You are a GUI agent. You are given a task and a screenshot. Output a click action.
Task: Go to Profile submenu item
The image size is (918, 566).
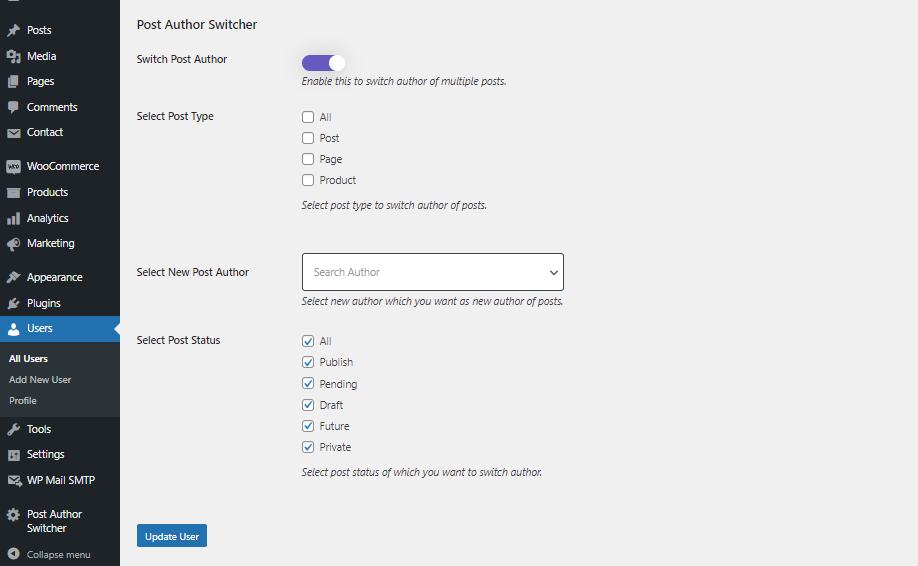click(23, 400)
